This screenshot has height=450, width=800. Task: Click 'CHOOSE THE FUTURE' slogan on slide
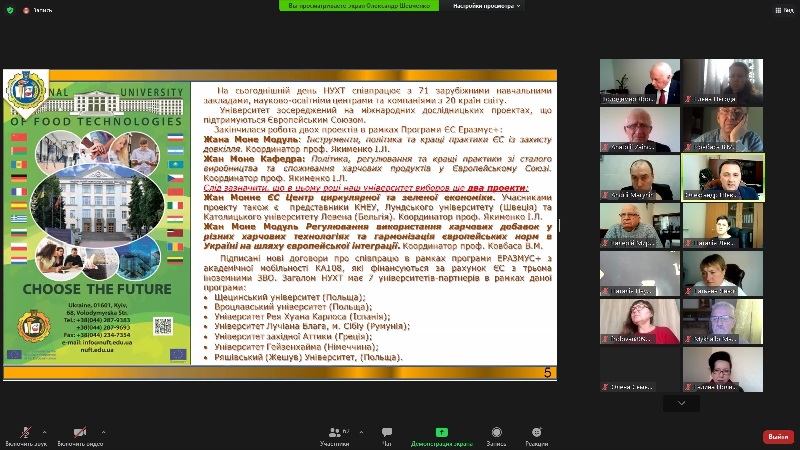[x=97, y=289]
